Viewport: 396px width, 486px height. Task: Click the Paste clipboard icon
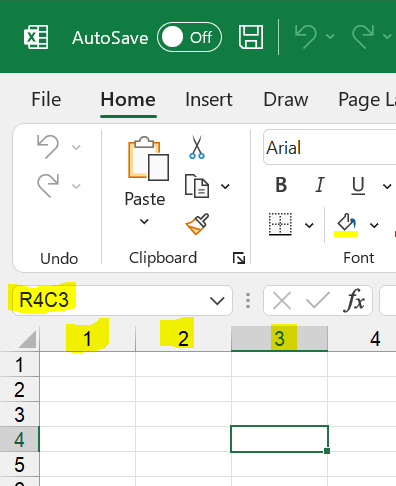point(148,159)
